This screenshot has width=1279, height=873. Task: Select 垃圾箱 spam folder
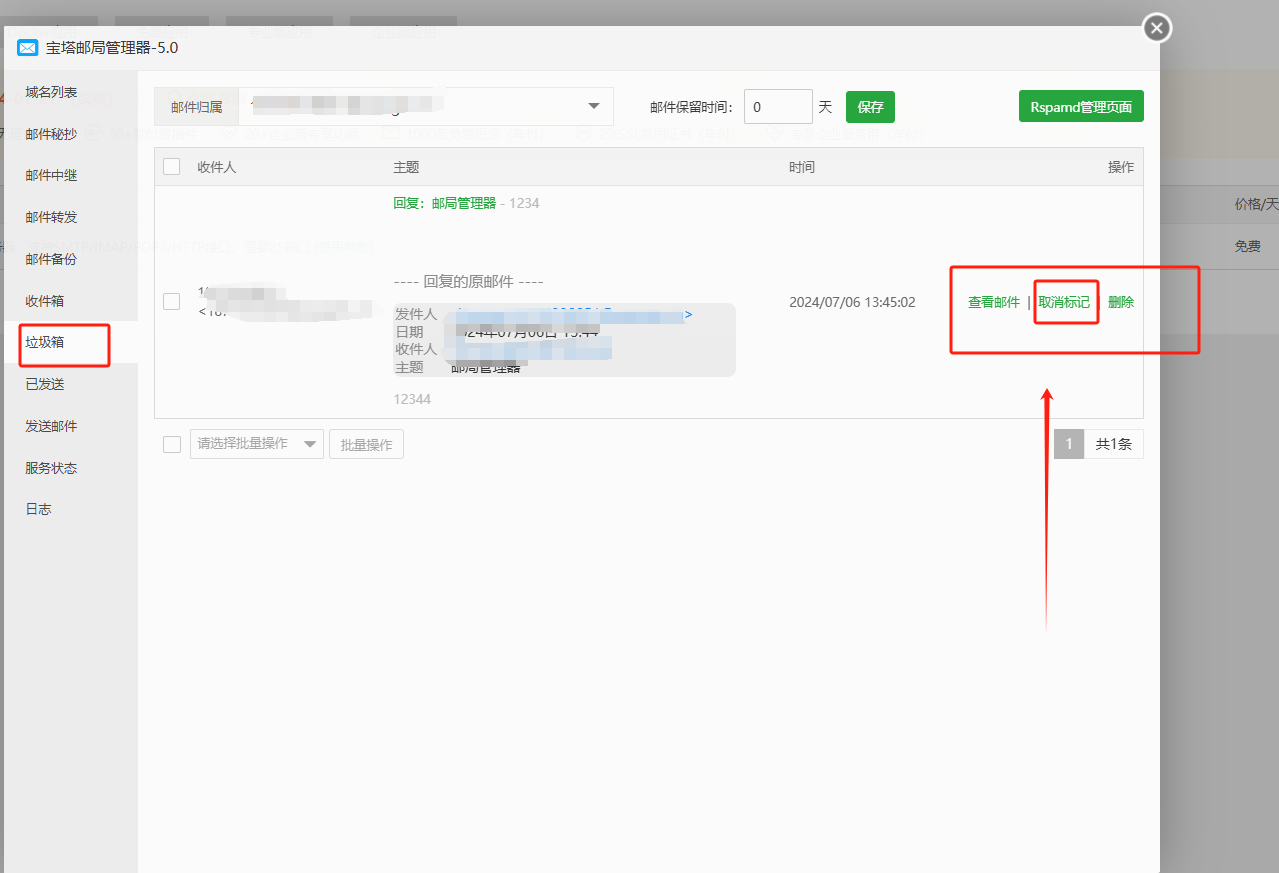point(44,343)
